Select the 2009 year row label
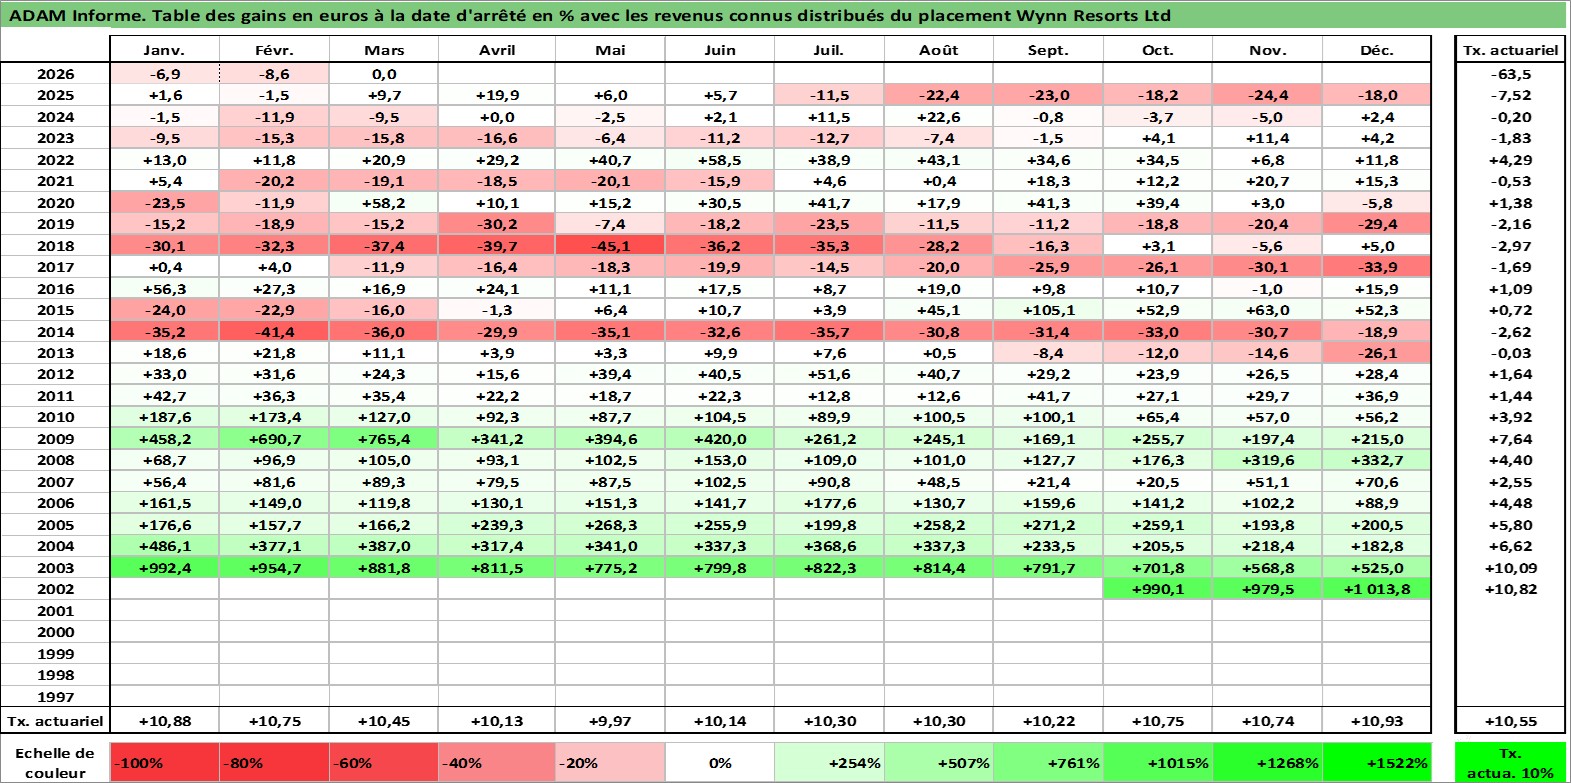The image size is (1571, 783). pyautogui.click(x=55, y=439)
